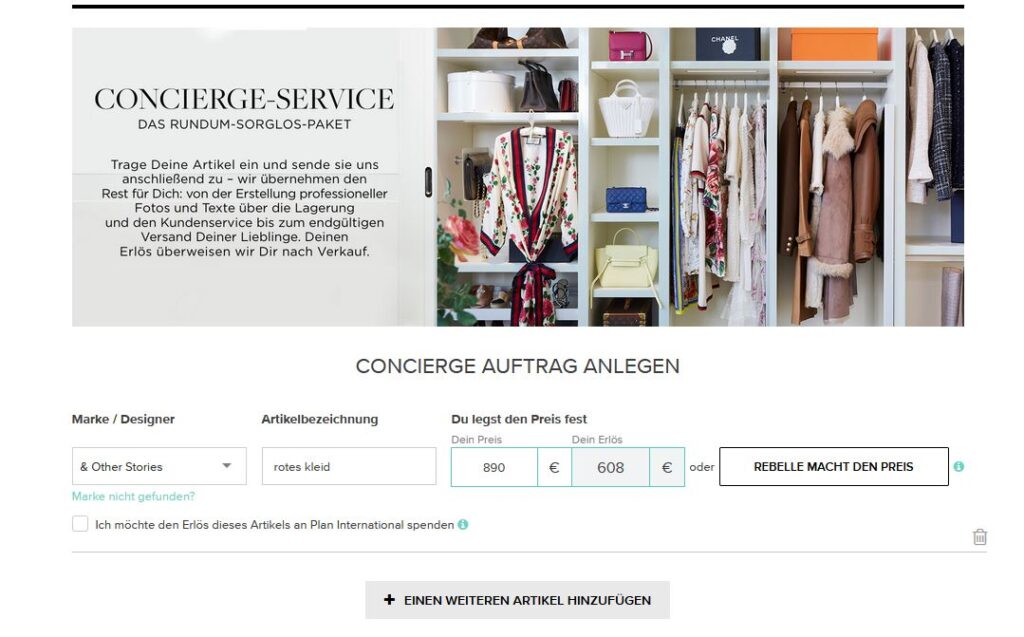Click the CONCIERGE AUFTRAG ANLEGEN heading

[x=517, y=366]
